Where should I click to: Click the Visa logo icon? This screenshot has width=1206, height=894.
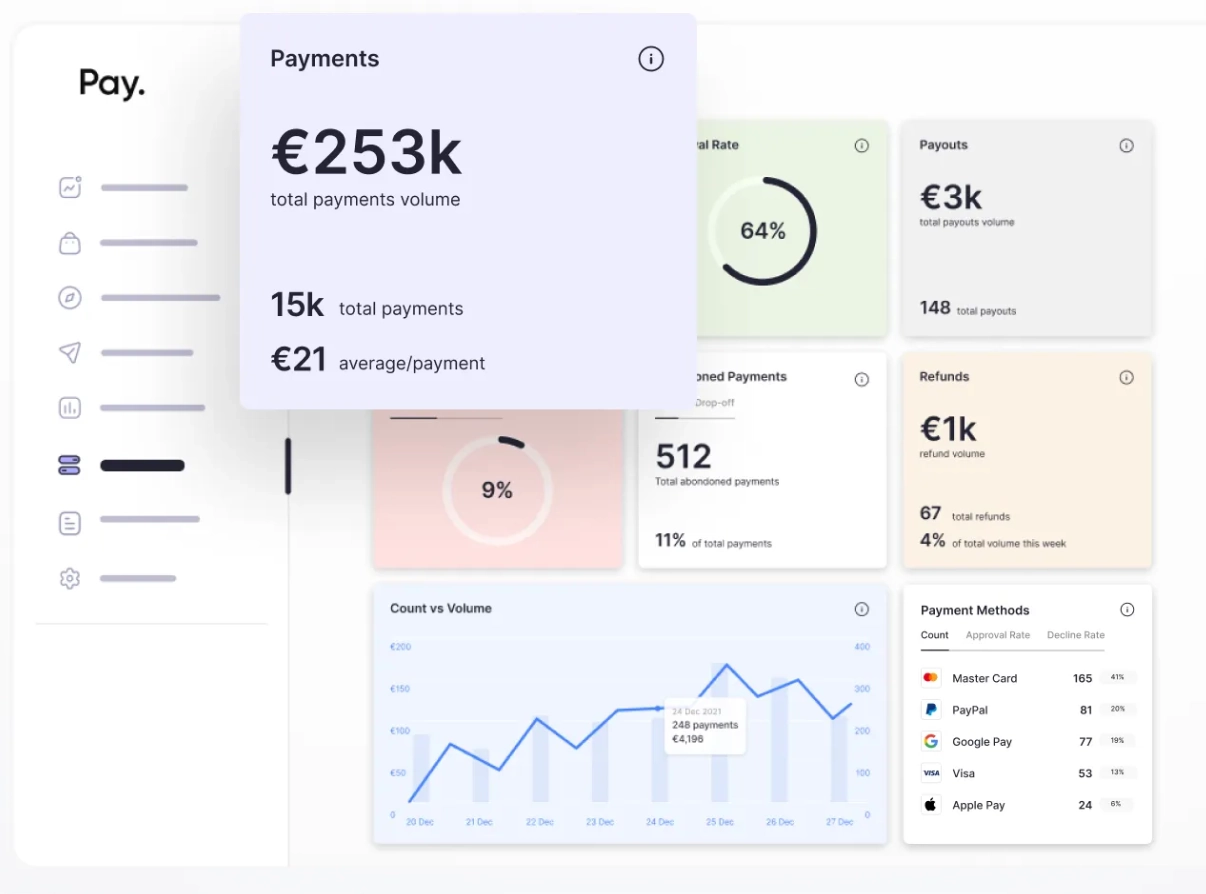coord(931,773)
